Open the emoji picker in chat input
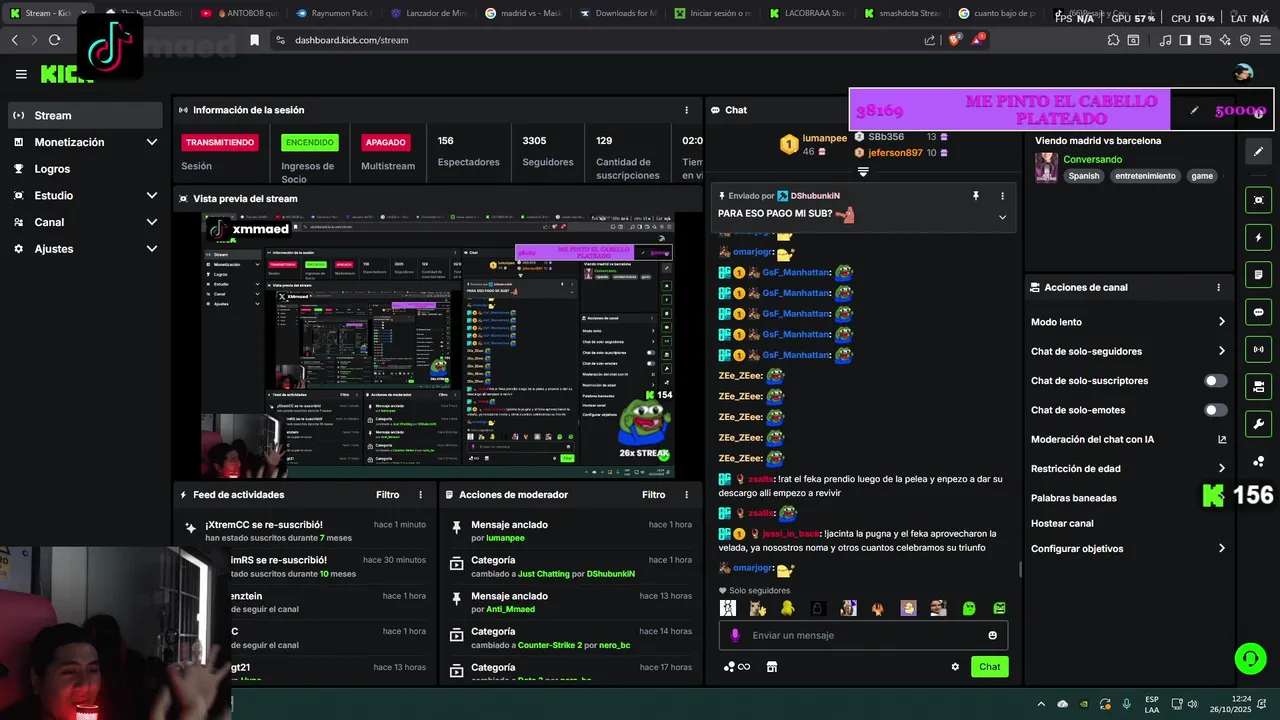Screen dimensions: 1280x720 (992, 635)
